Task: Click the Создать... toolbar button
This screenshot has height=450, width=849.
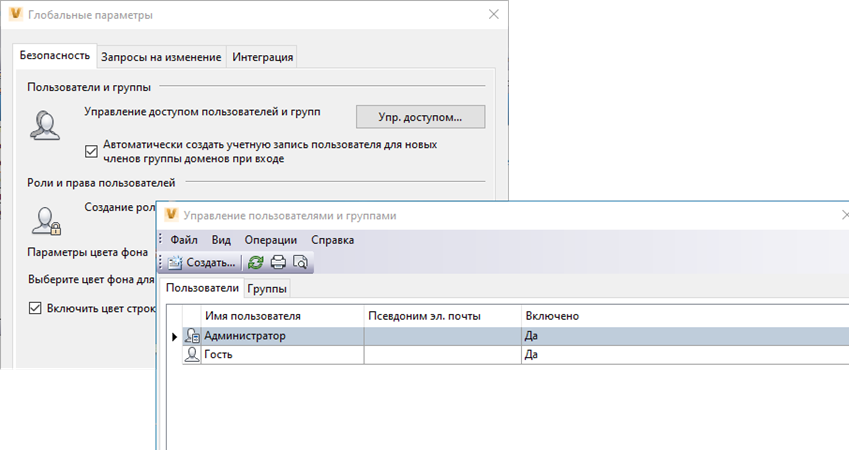Action: click(x=201, y=263)
